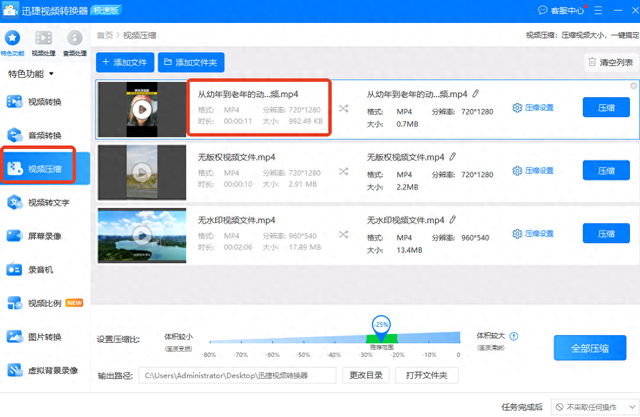Play the 无版权视频文件 video thumbnail
Image resolution: width=640 pixels, height=417 pixels.
(142, 172)
